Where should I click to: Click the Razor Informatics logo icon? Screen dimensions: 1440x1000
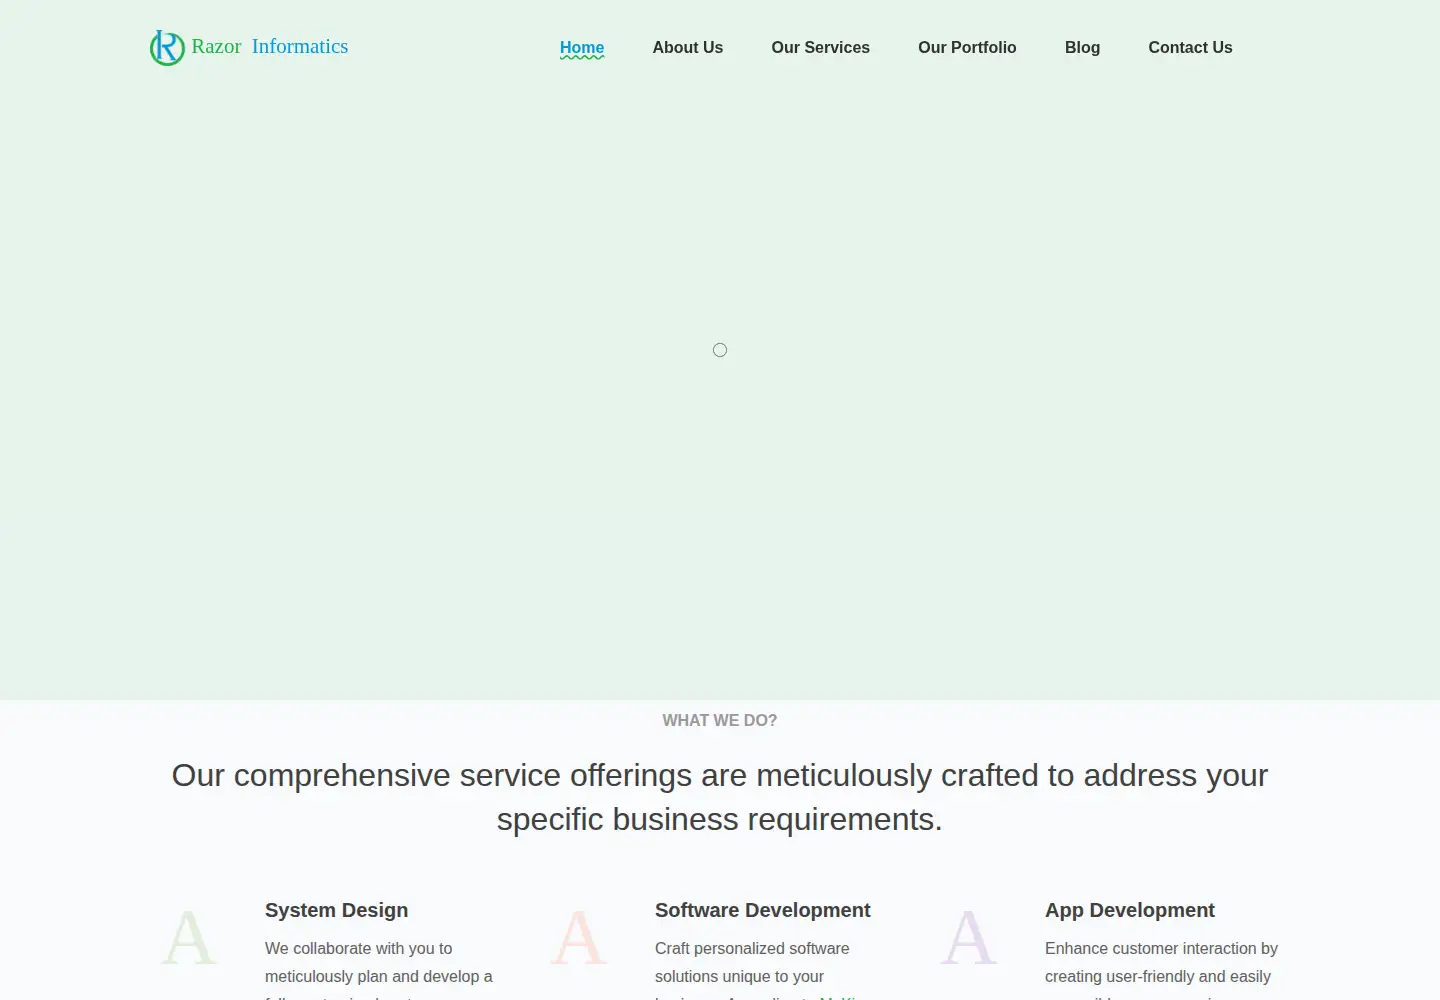point(167,48)
